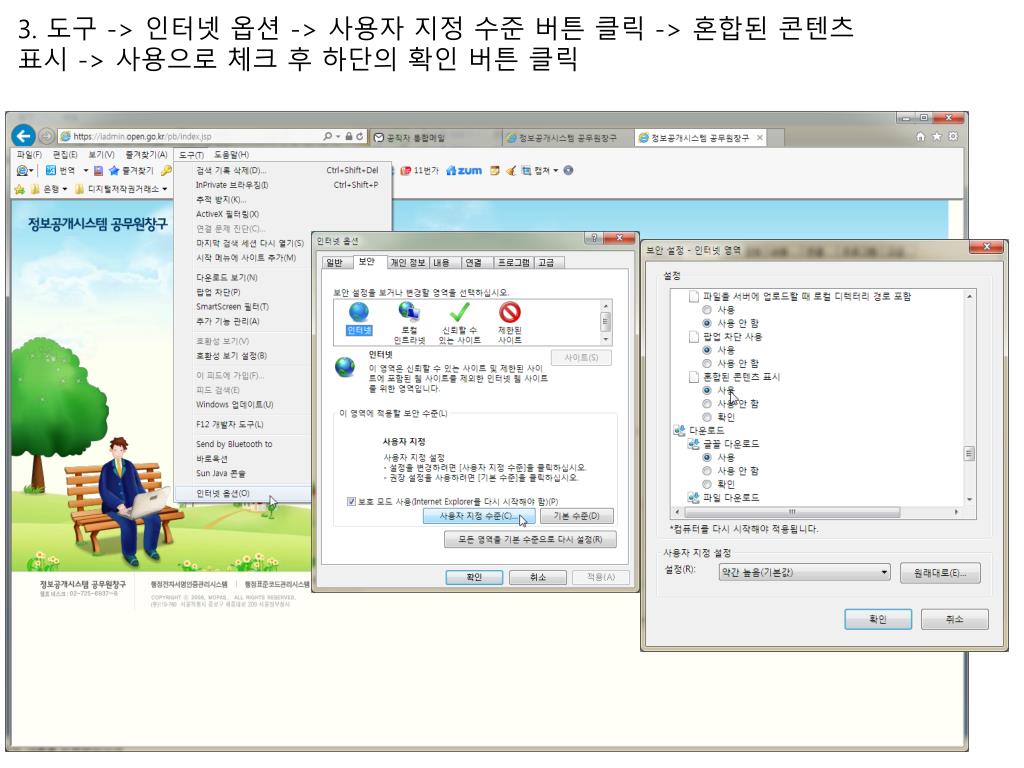The width and height of the screenshot is (1024, 768).
Task: Click the 11번가 toolbar shortcut
Action: (x=420, y=170)
